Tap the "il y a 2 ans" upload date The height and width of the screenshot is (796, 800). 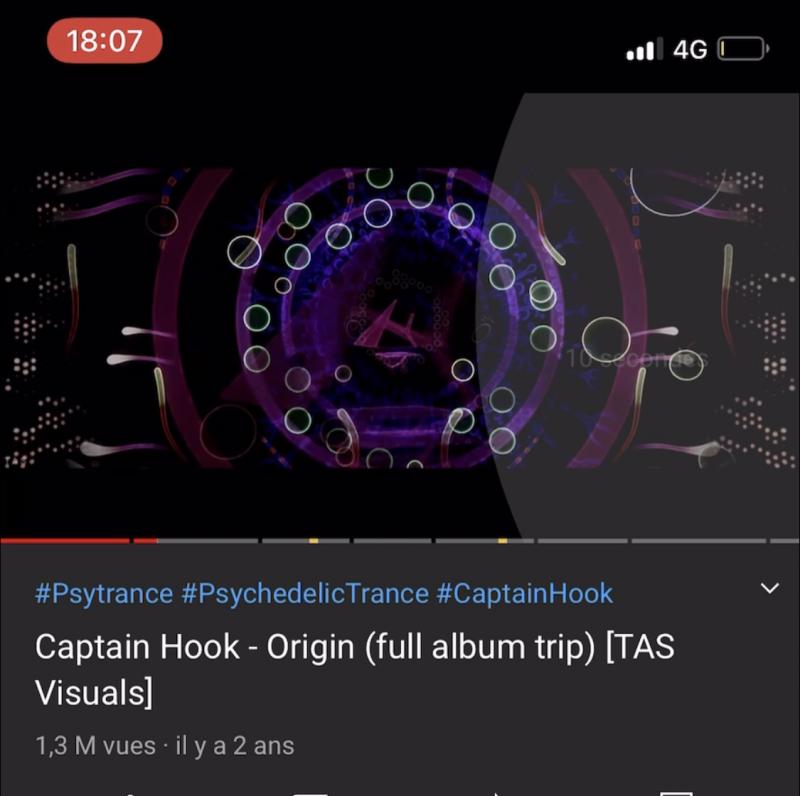pos(235,746)
